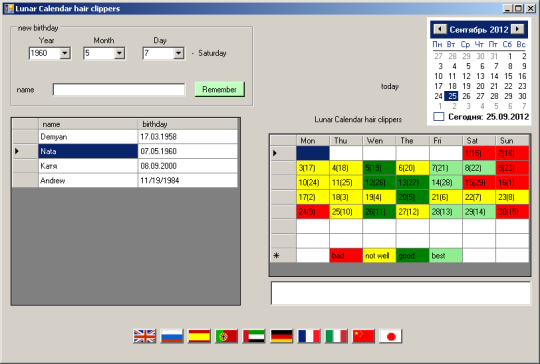This screenshot has width=540, height=364.
Task: Focus the name input field
Action: coord(119,90)
